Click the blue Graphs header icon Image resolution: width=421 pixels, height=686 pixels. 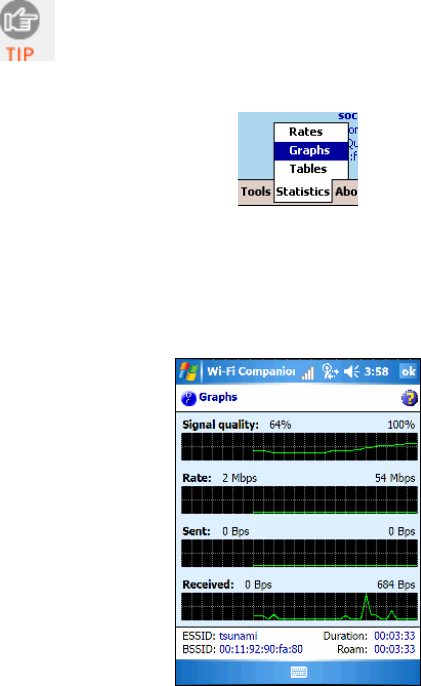pyautogui.click(x=189, y=398)
